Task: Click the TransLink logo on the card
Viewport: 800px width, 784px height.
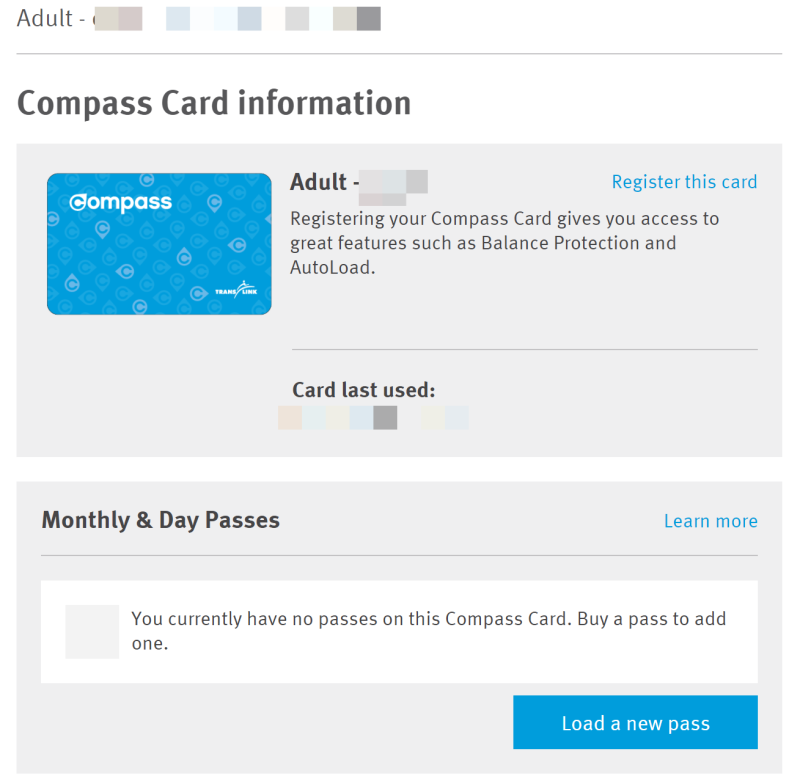Action: tap(236, 291)
